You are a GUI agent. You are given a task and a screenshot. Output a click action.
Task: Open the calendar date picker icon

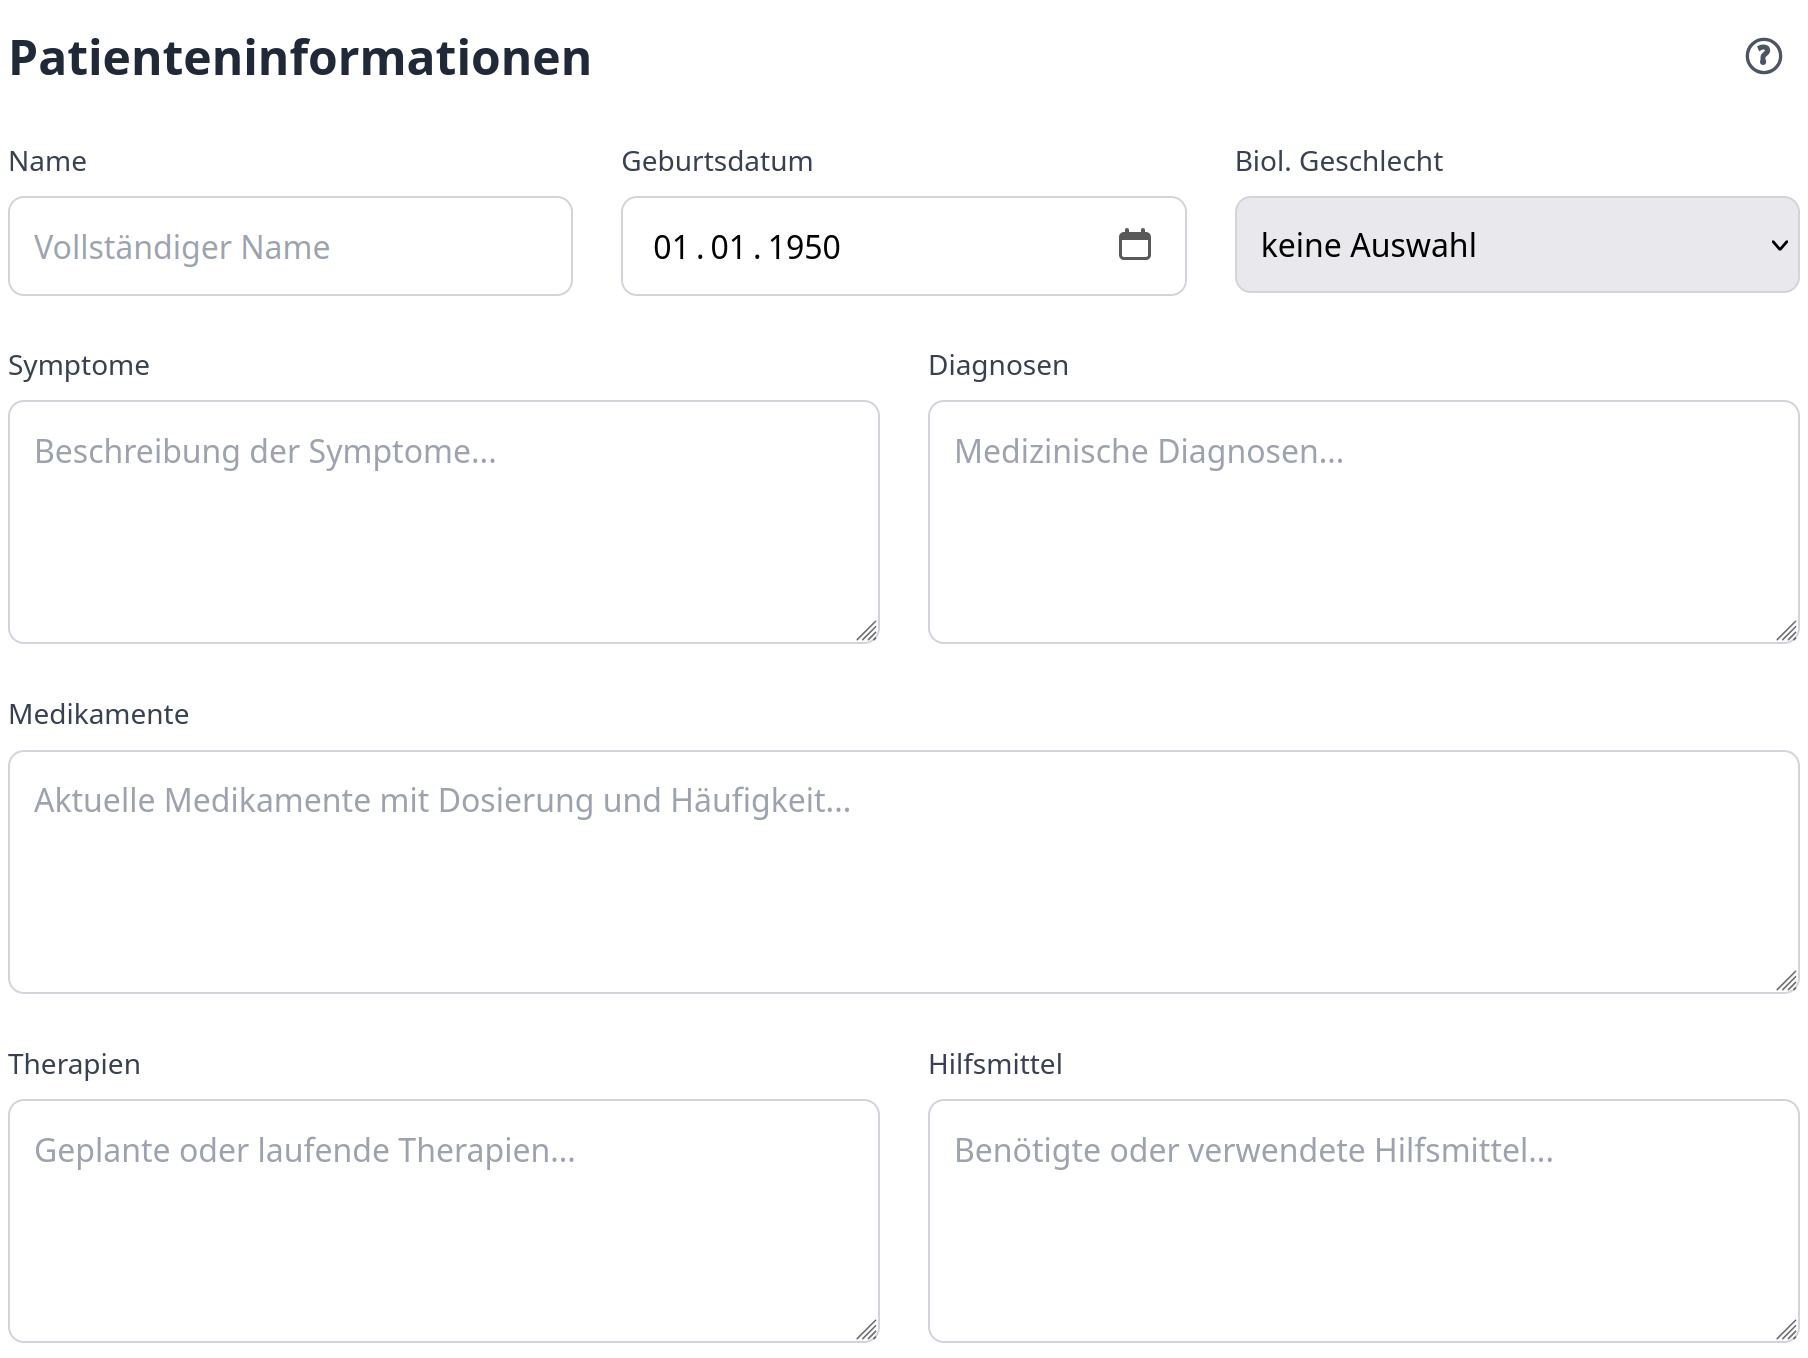(1134, 245)
